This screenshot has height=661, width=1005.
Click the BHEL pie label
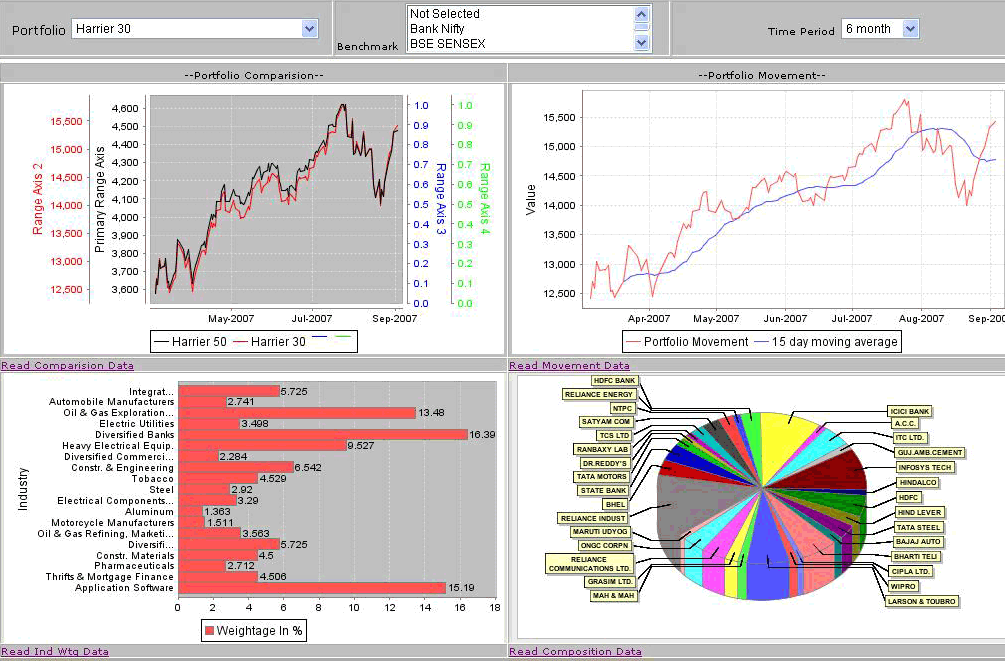click(x=615, y=505)
